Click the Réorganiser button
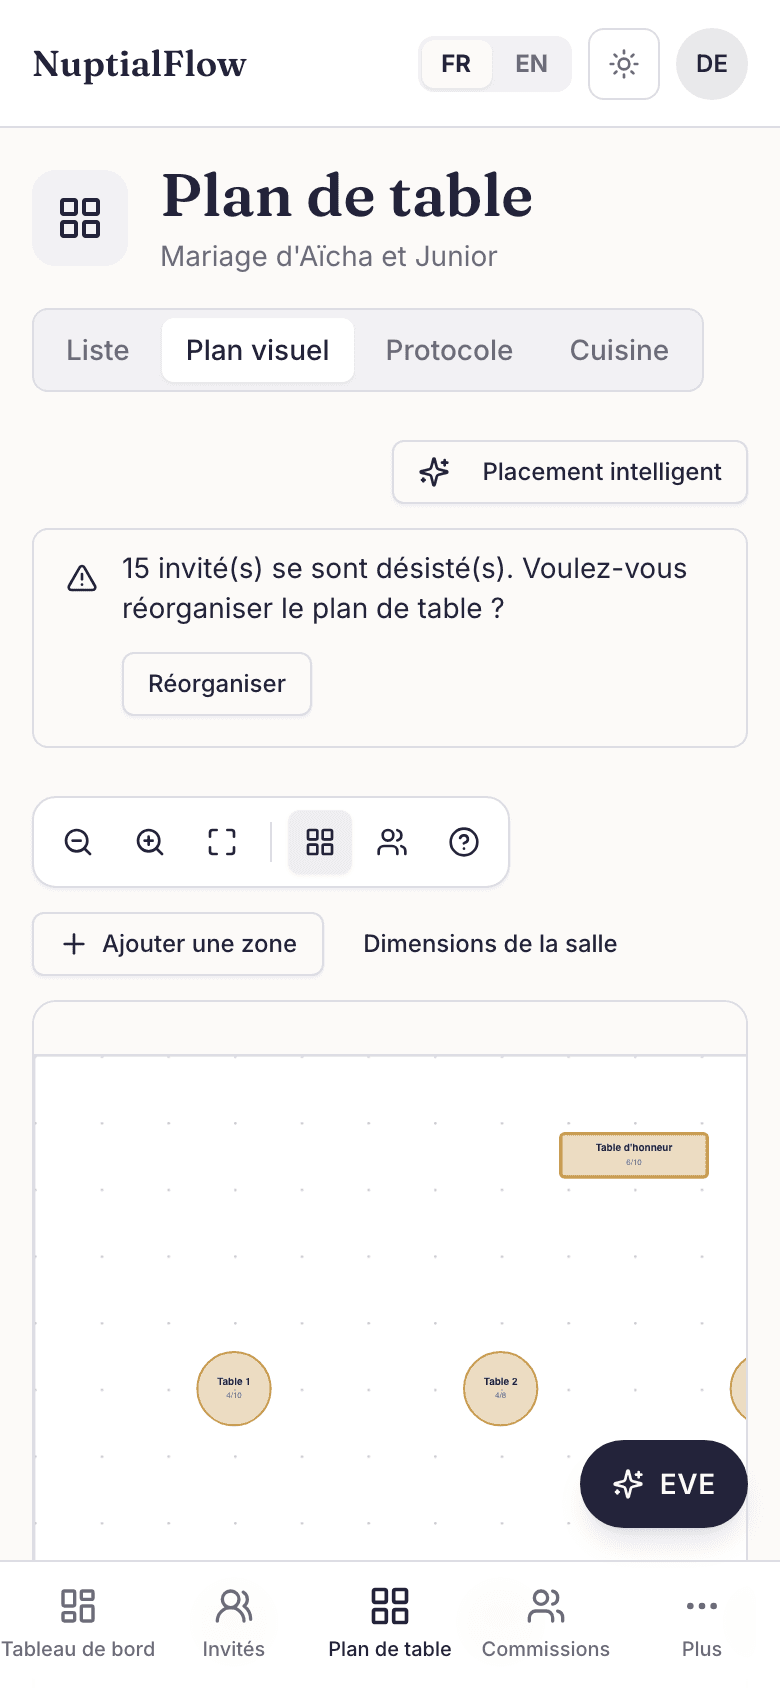 click(217, 684)
